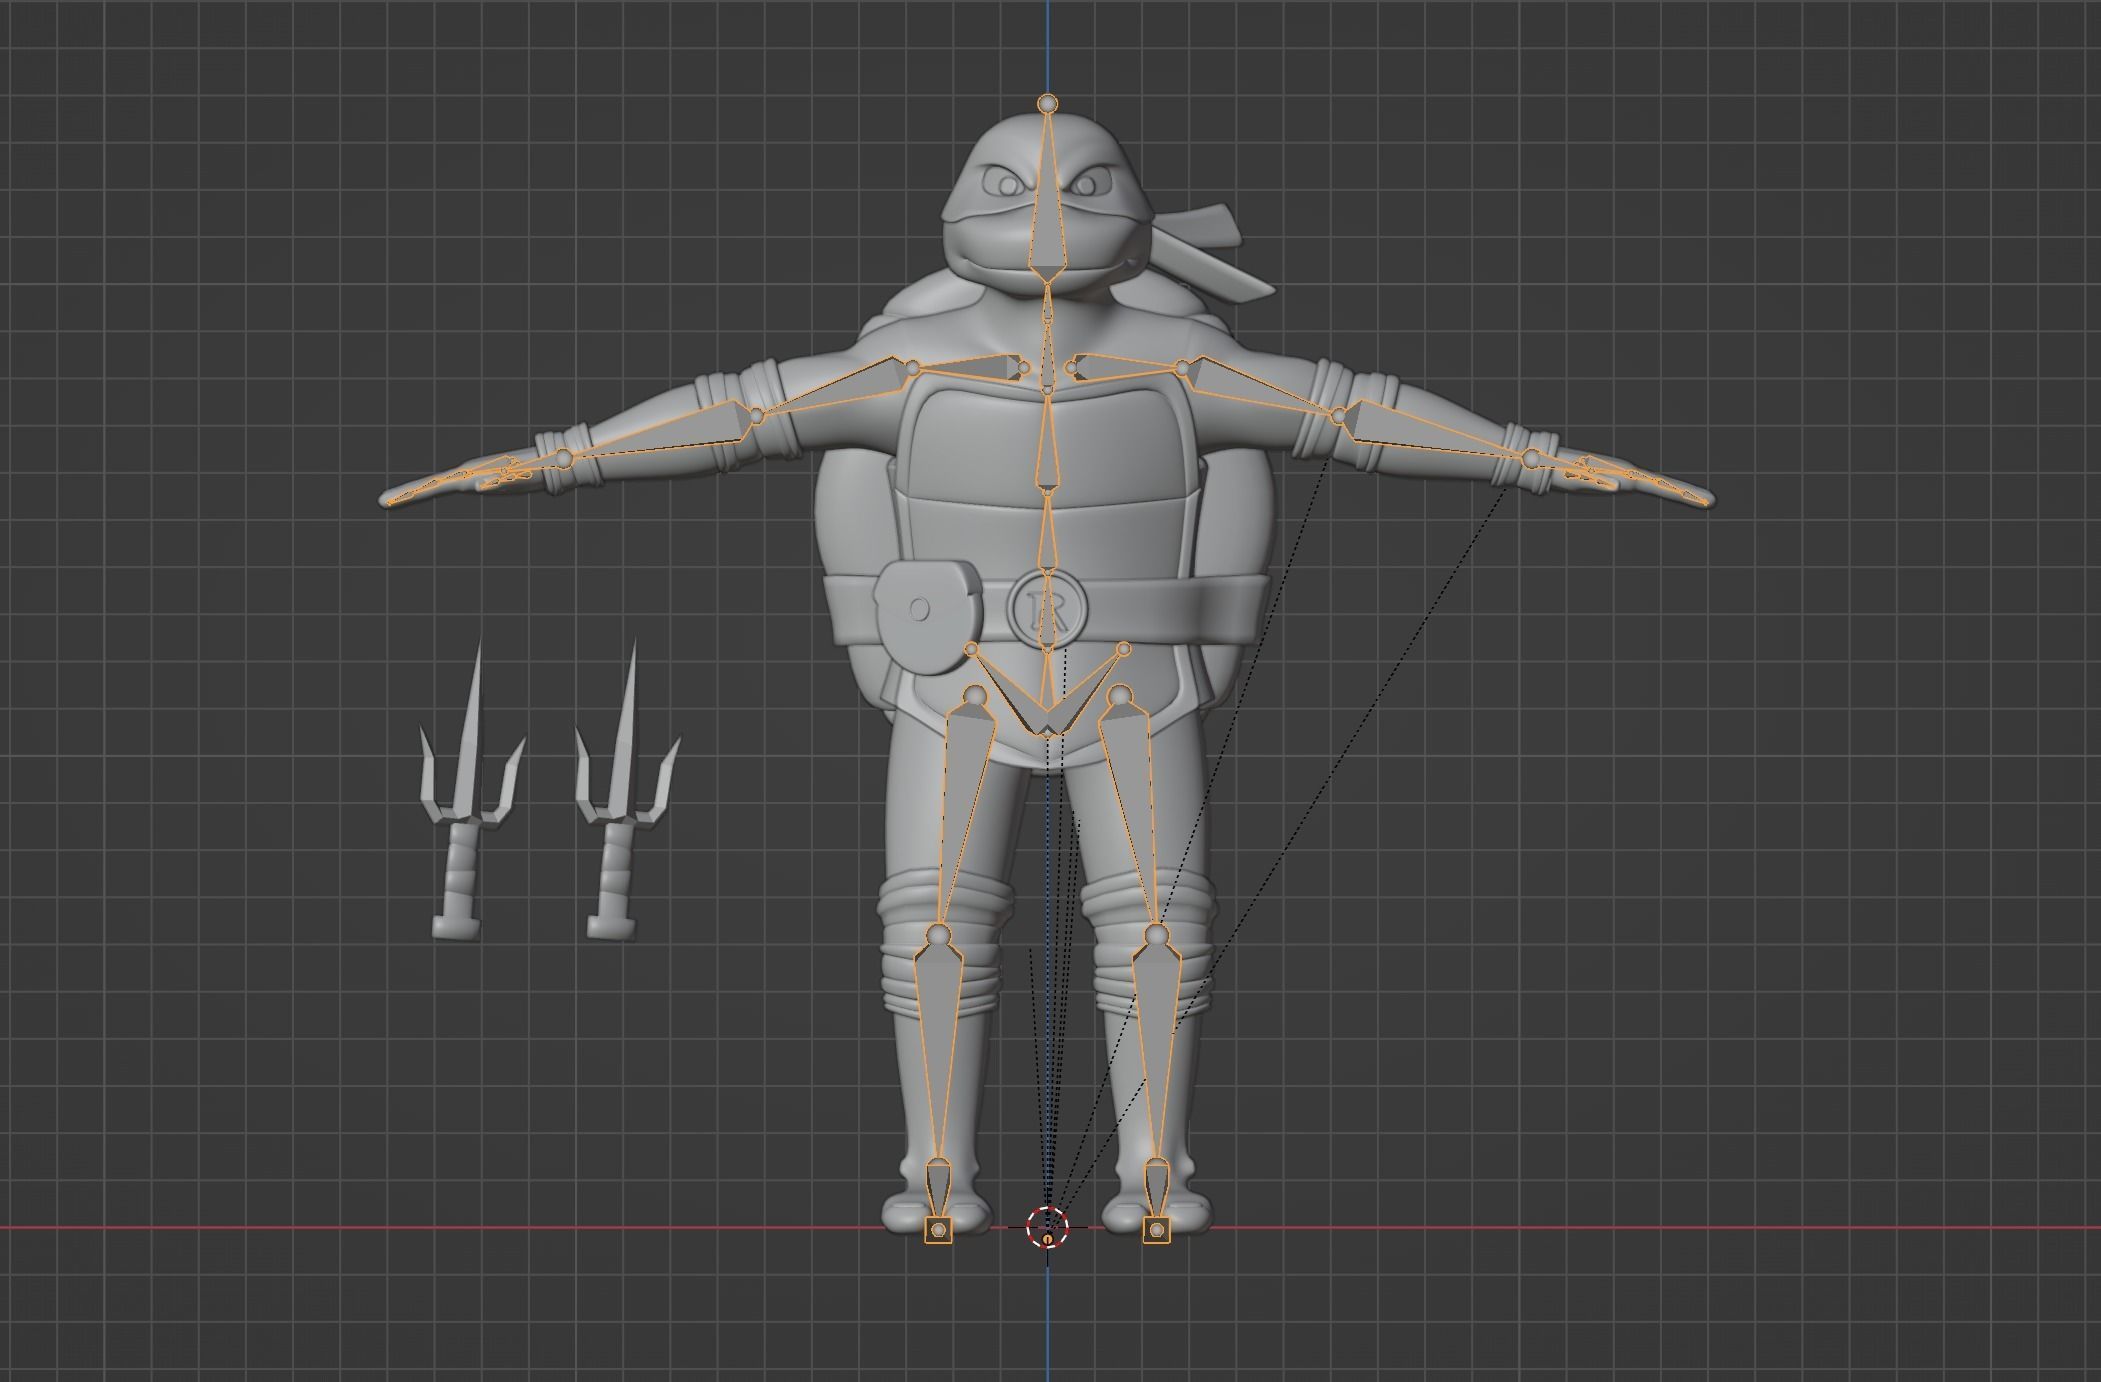Select elbow joint of the screen-right arm
The width and height of the screenshot is (2101, 1382).
point(1338,415)
